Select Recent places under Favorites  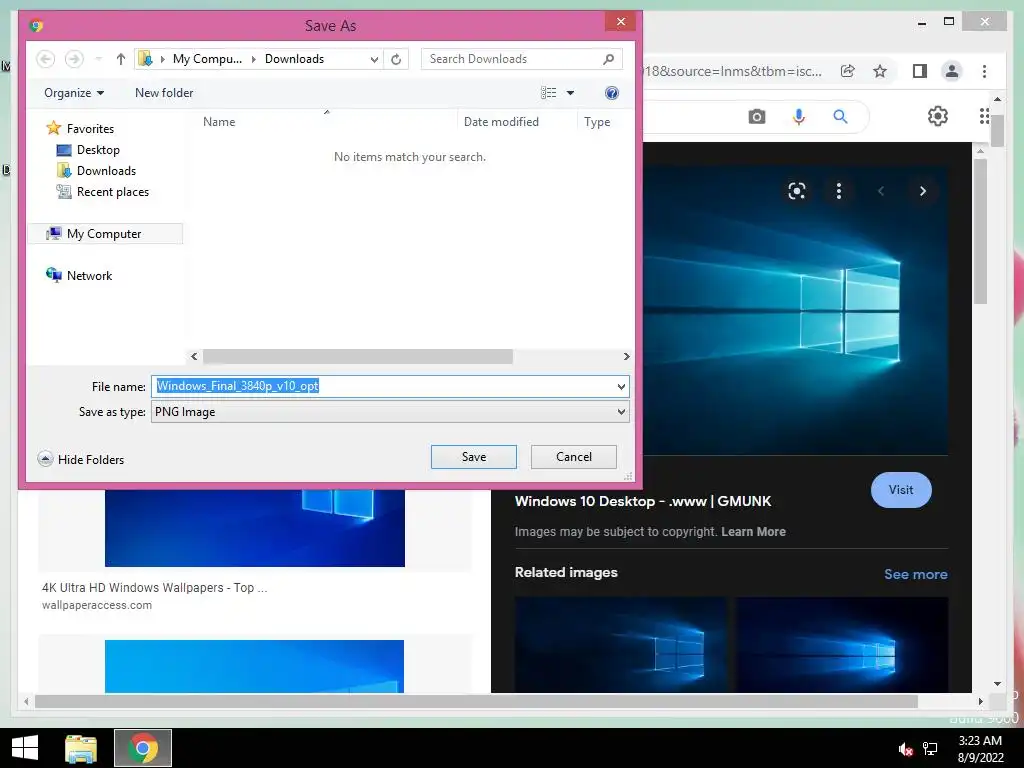[103, 191]
